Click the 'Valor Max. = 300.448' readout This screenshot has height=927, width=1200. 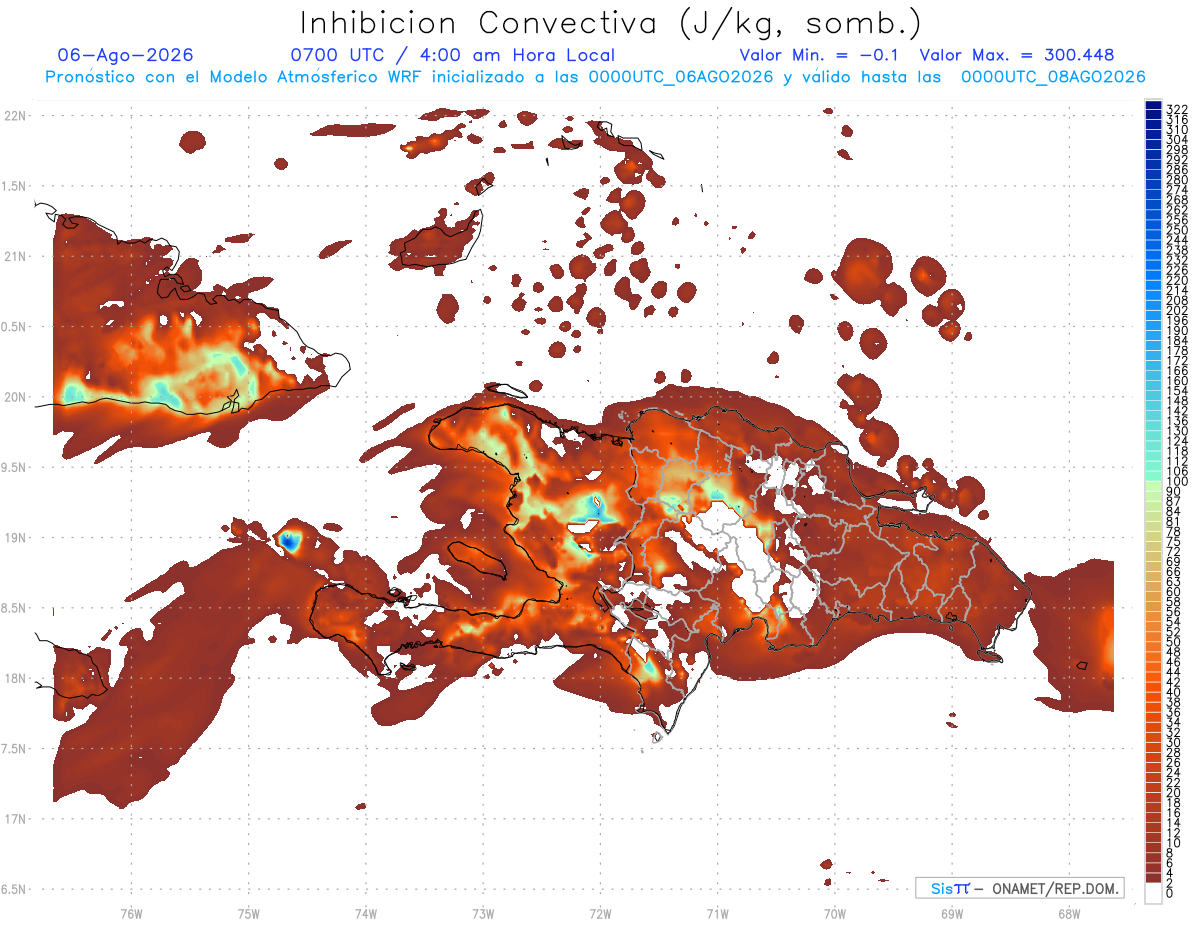pos(1017,55)
